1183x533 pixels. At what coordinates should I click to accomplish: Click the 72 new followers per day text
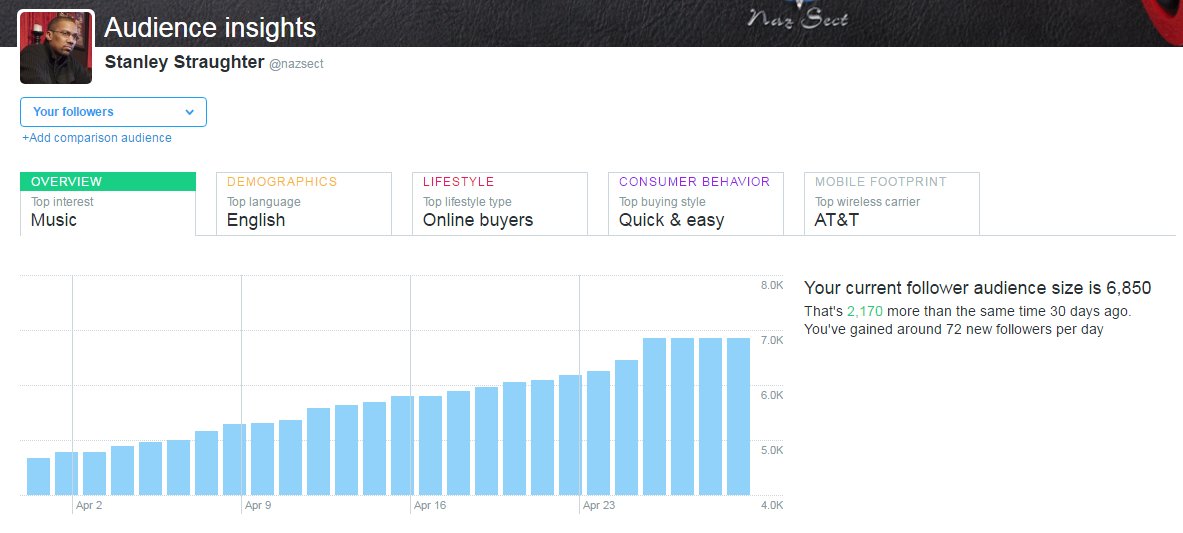point(954,329)
